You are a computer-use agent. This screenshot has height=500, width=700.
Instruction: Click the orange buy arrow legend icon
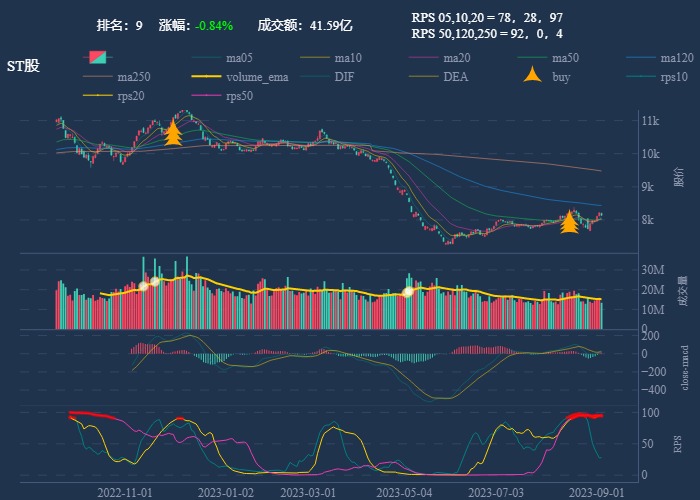pos(533,76)
